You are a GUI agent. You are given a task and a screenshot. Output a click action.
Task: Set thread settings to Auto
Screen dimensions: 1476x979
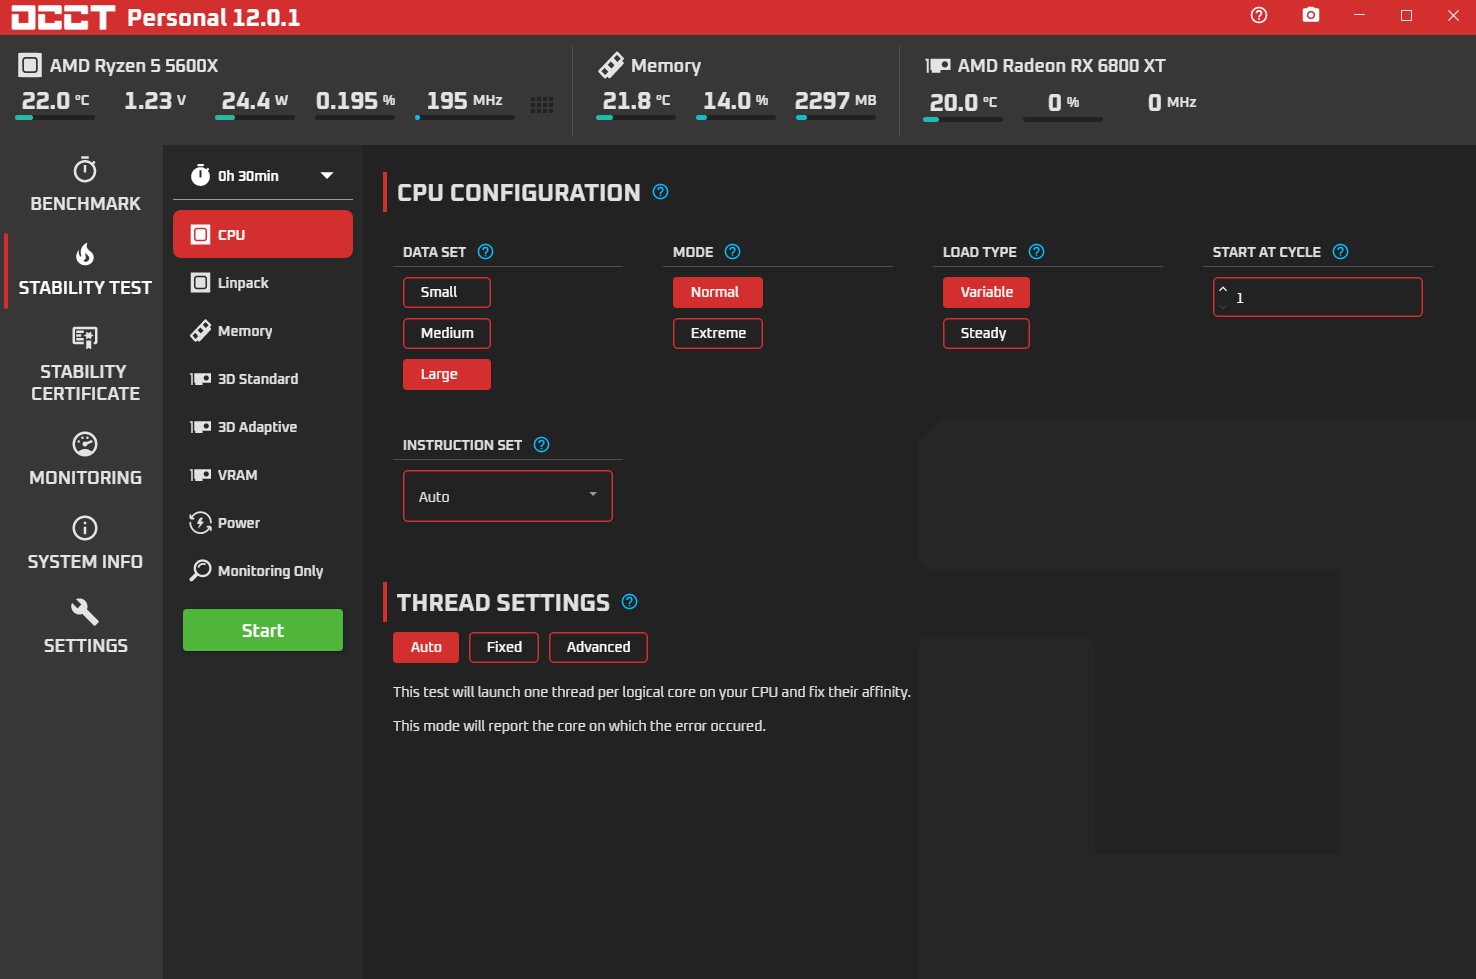click(426, 647)
